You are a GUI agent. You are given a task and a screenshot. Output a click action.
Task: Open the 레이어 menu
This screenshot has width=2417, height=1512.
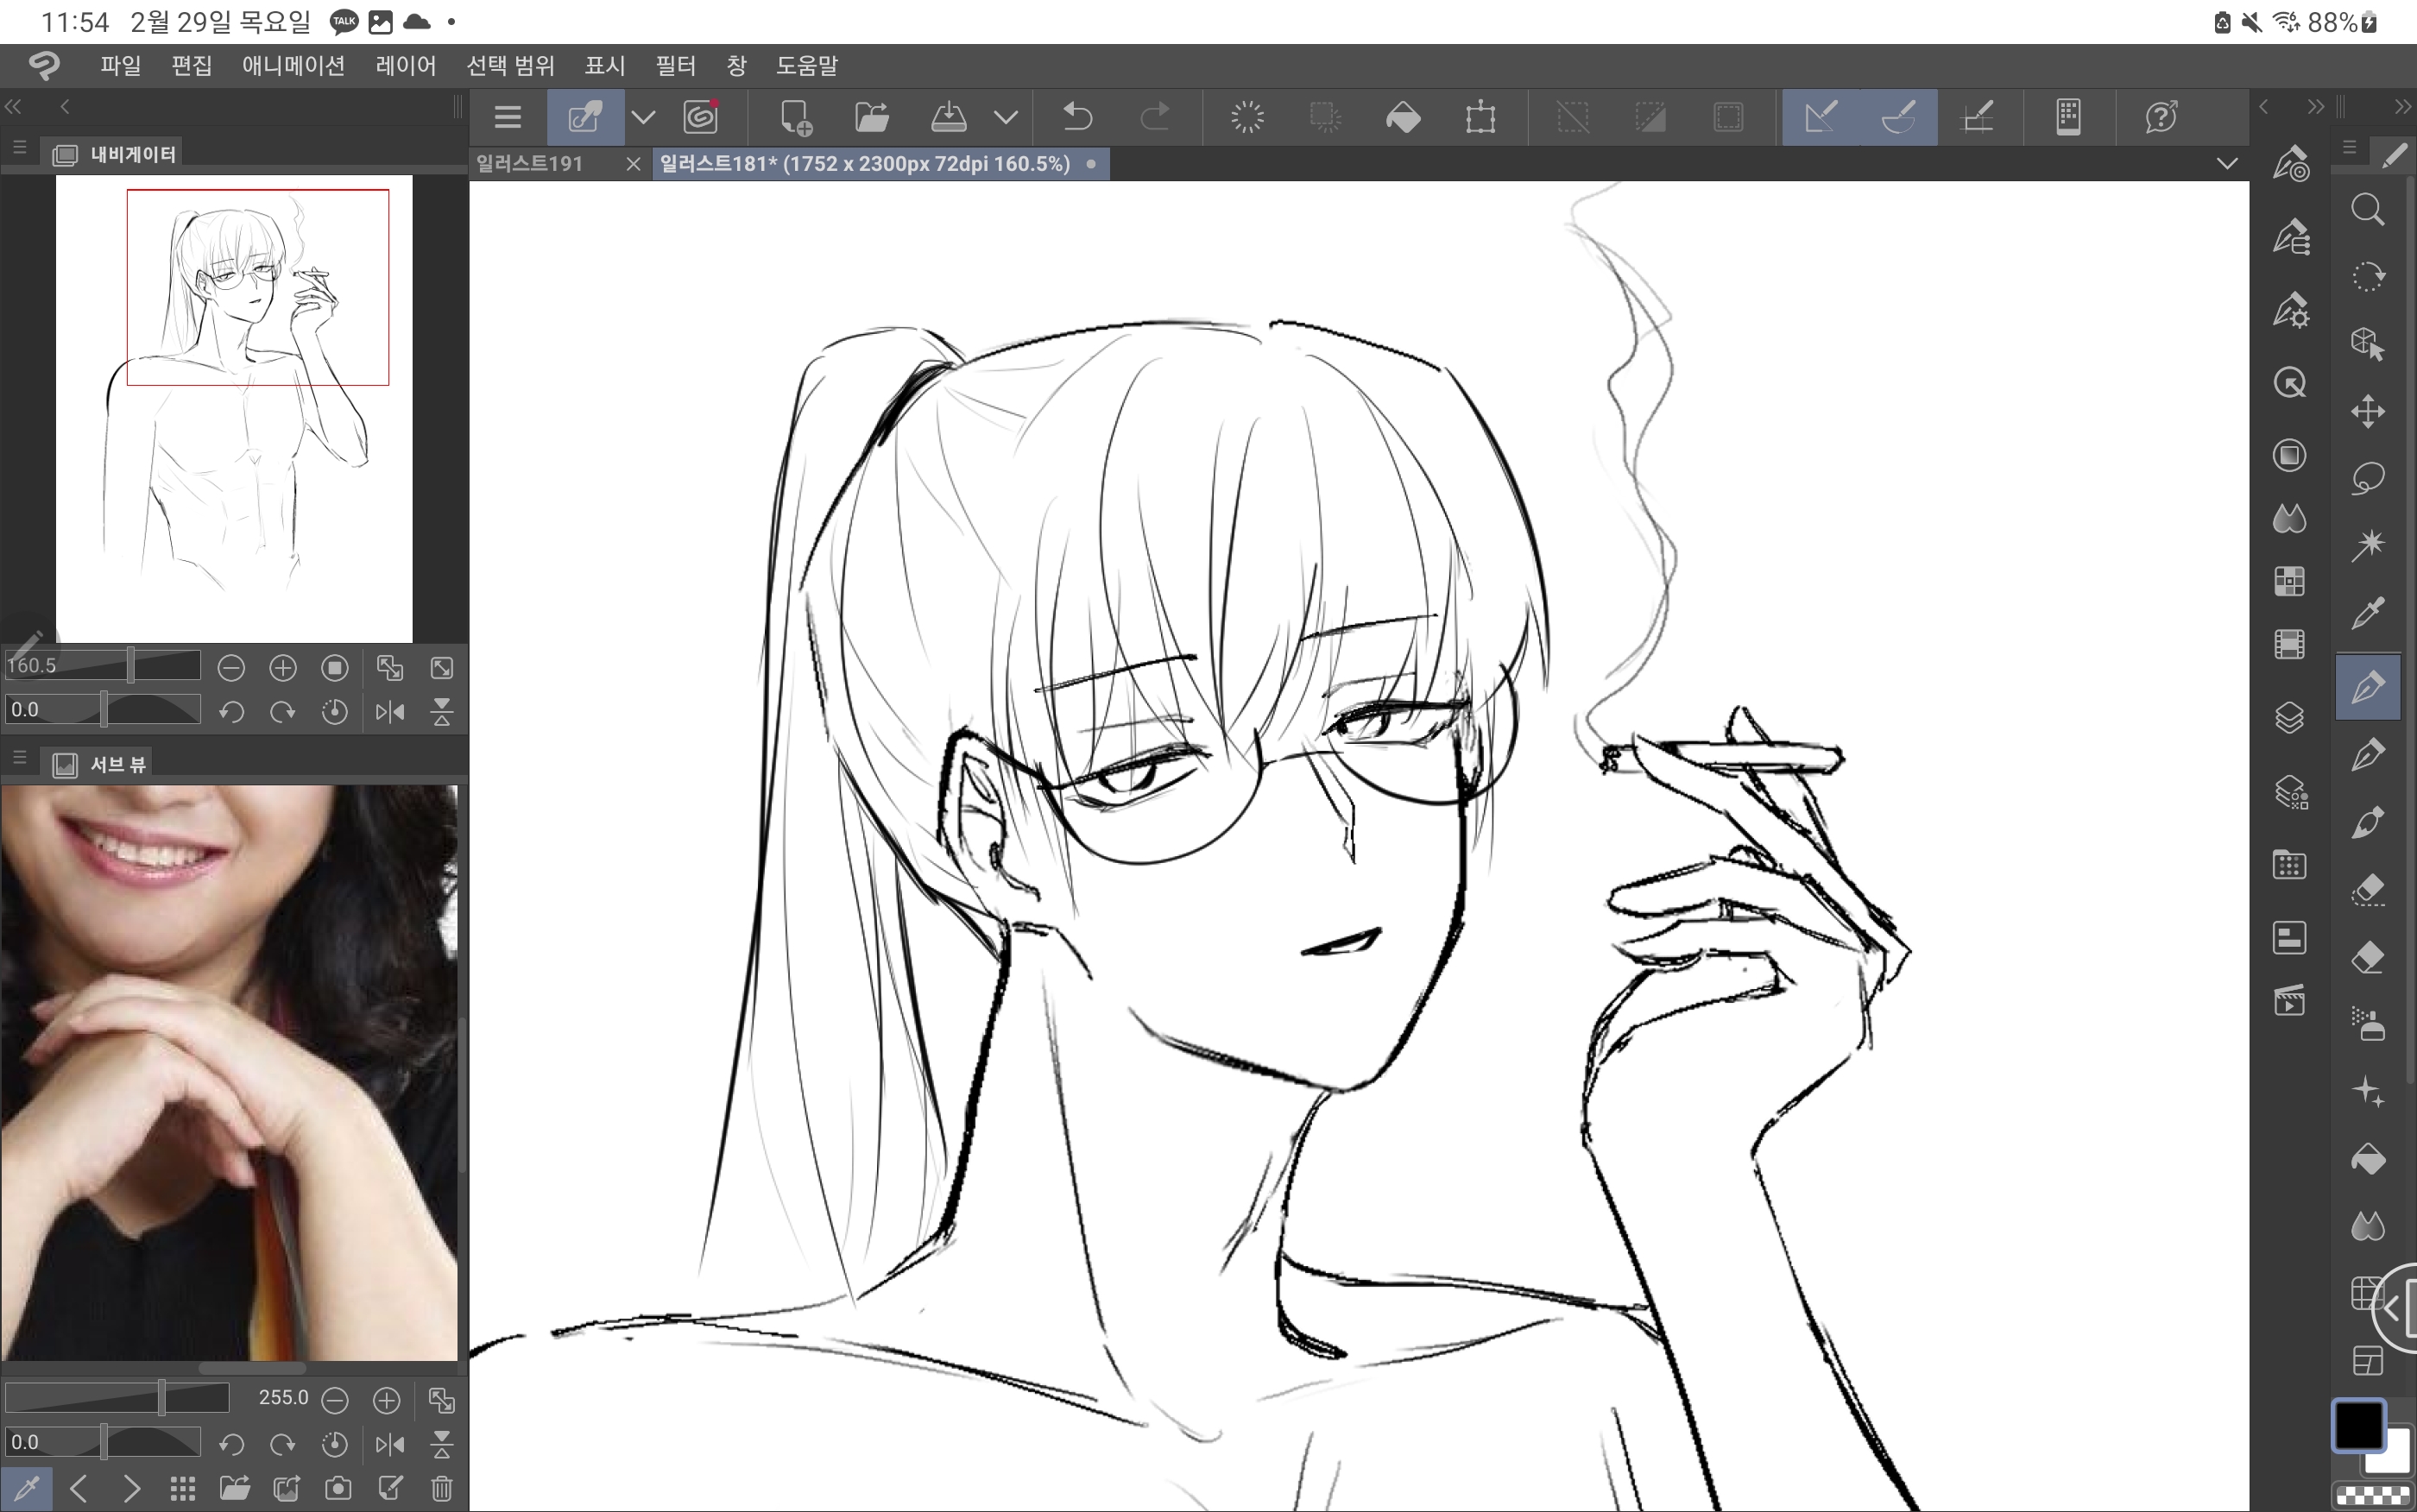pos(405,65)
